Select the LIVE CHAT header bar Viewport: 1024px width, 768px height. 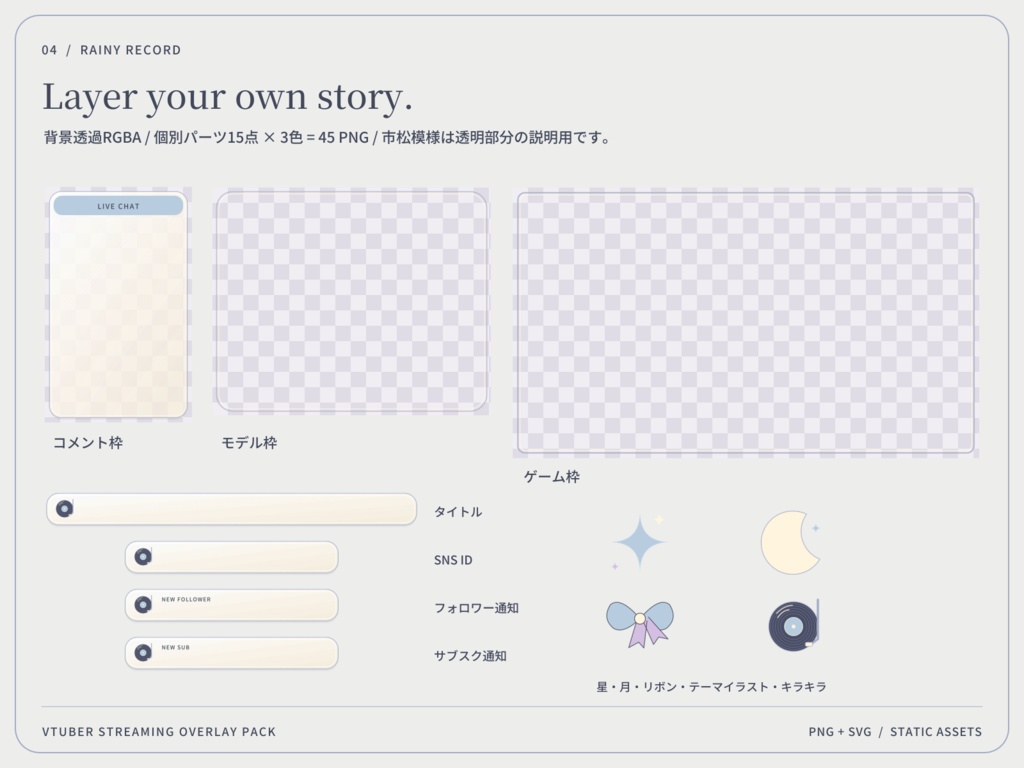tap(118, 206)
